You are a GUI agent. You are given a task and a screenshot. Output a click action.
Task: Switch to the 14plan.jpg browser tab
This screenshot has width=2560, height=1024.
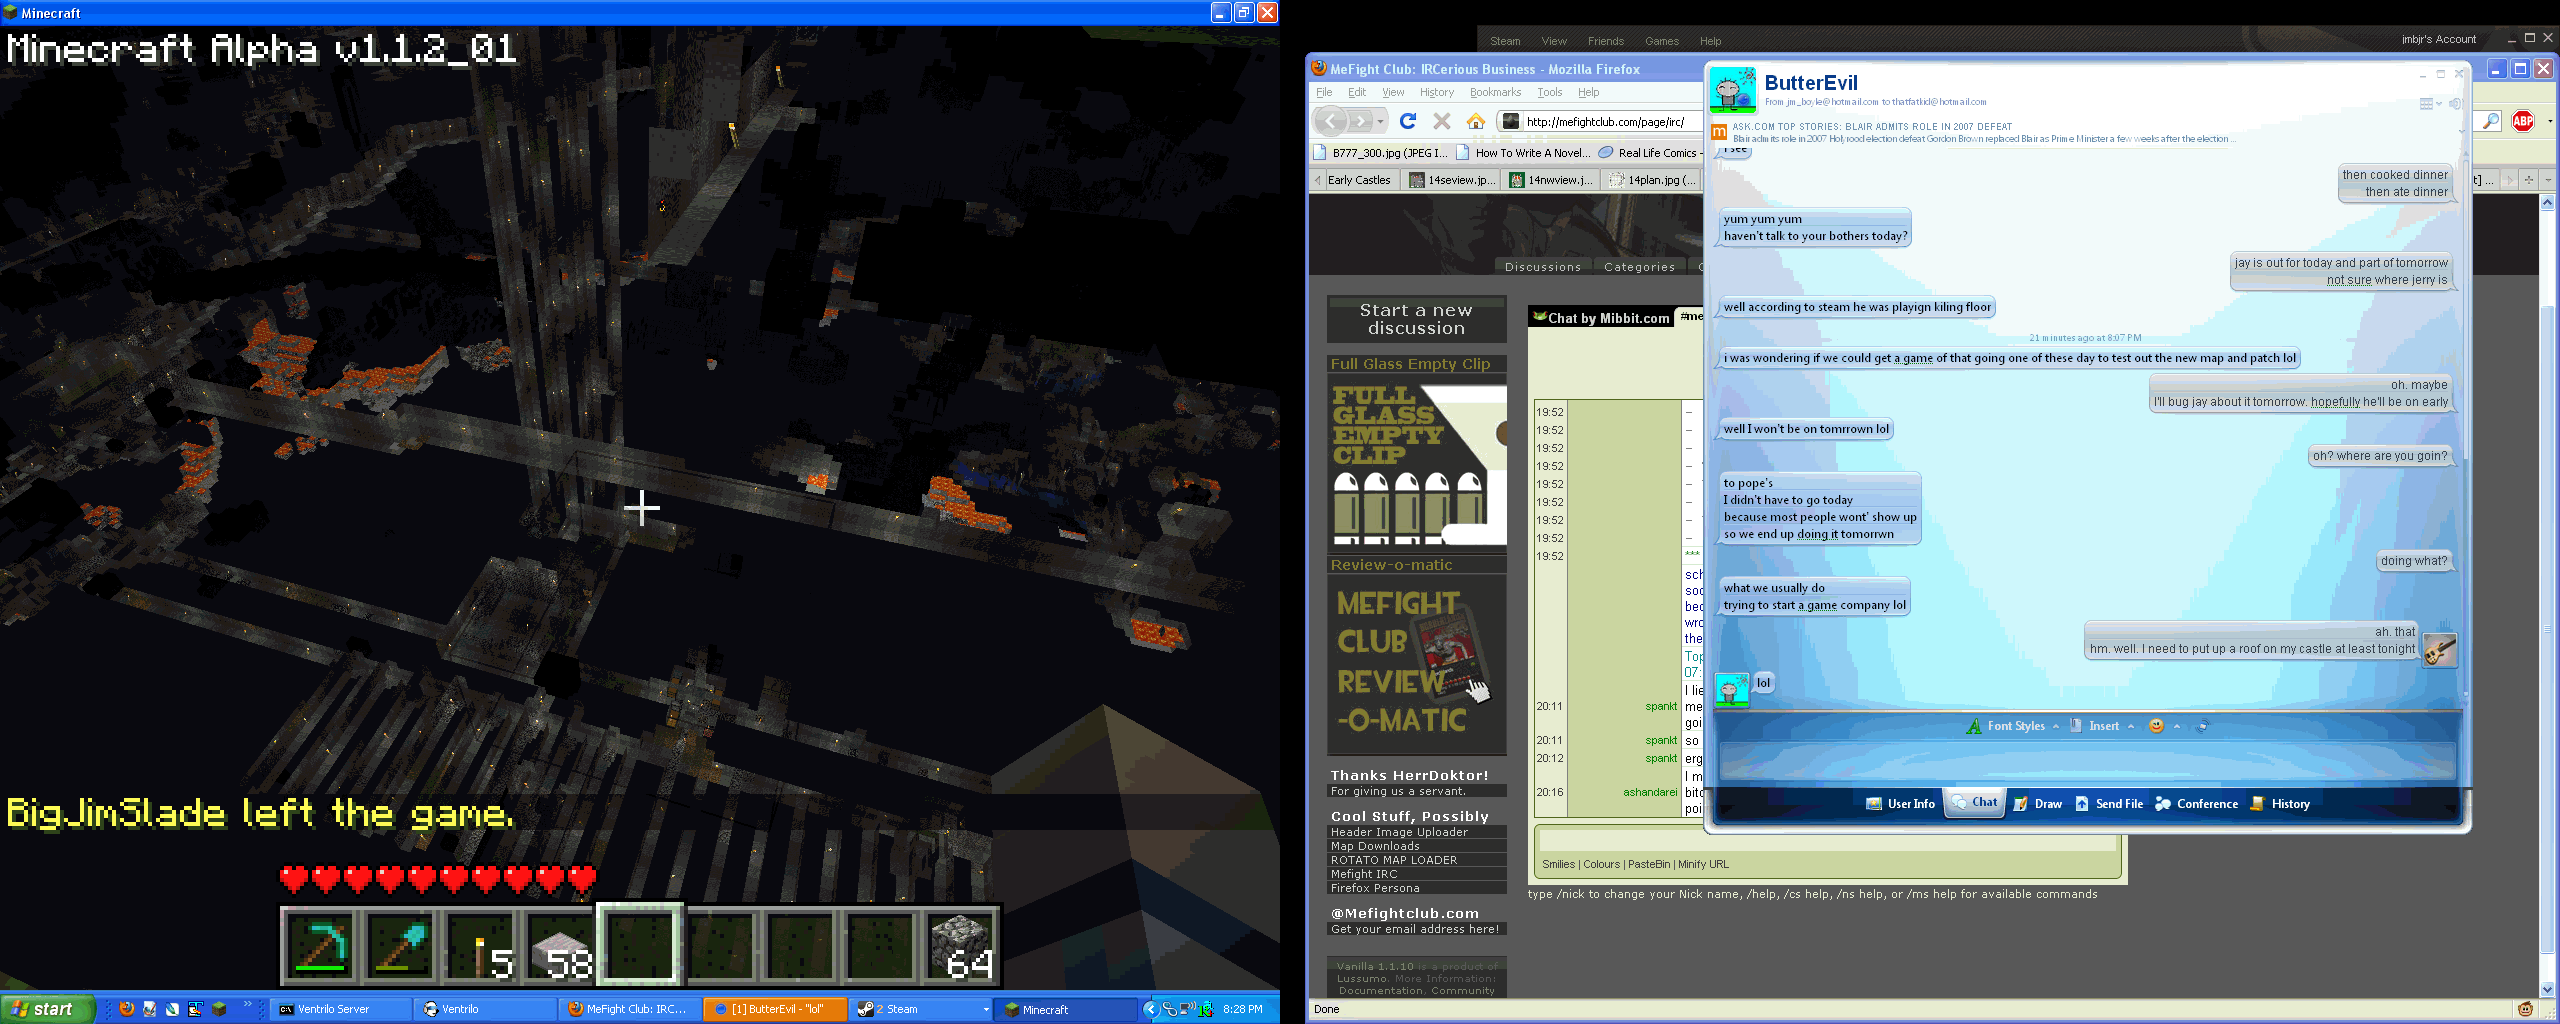click(1652, 180)
